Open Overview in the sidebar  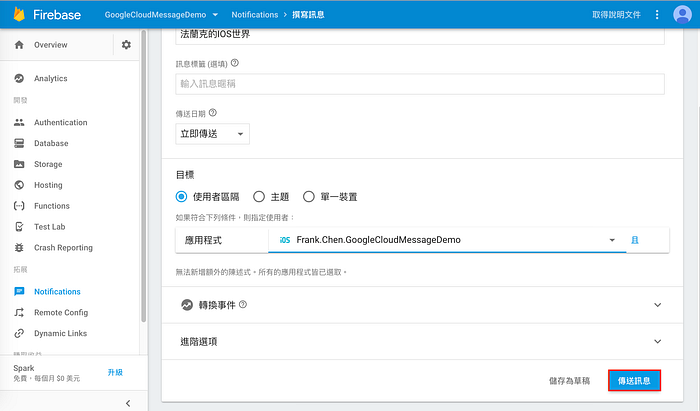pyautogui.click(x=50, y=45)
